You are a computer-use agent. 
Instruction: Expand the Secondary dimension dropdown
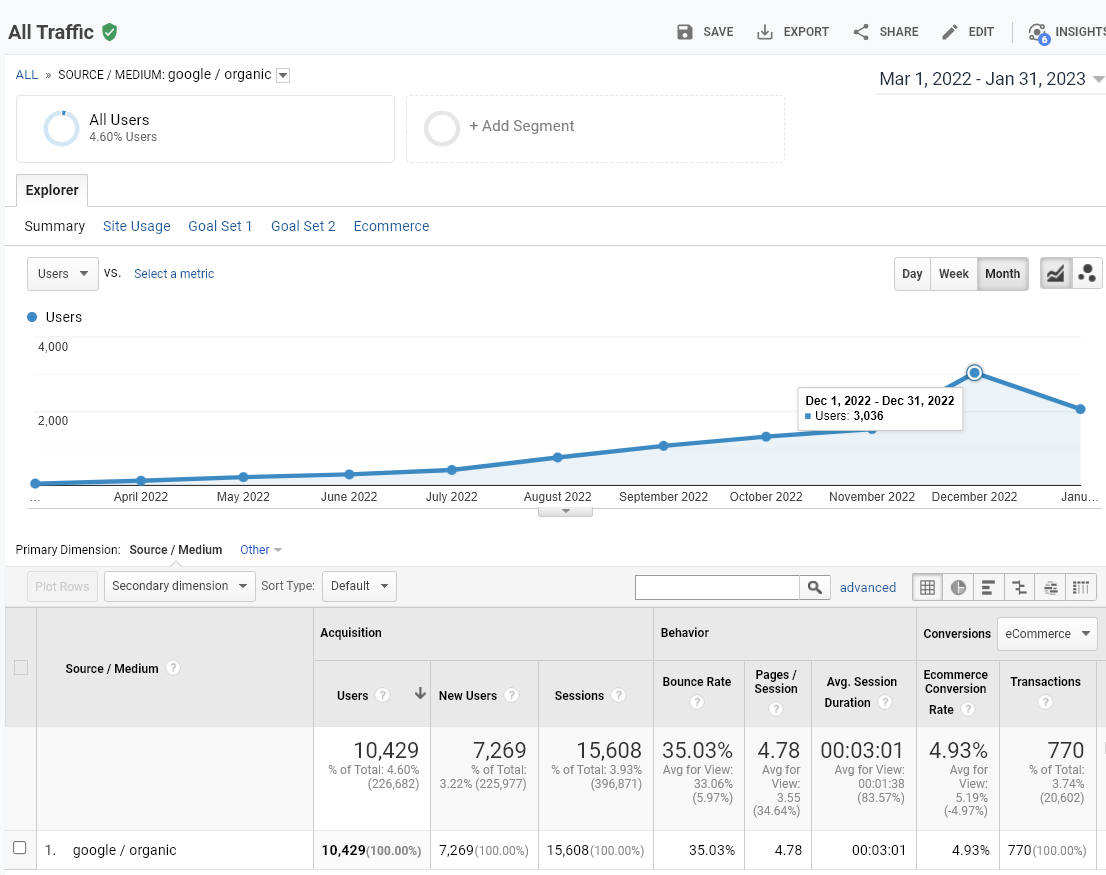point(180,586)
